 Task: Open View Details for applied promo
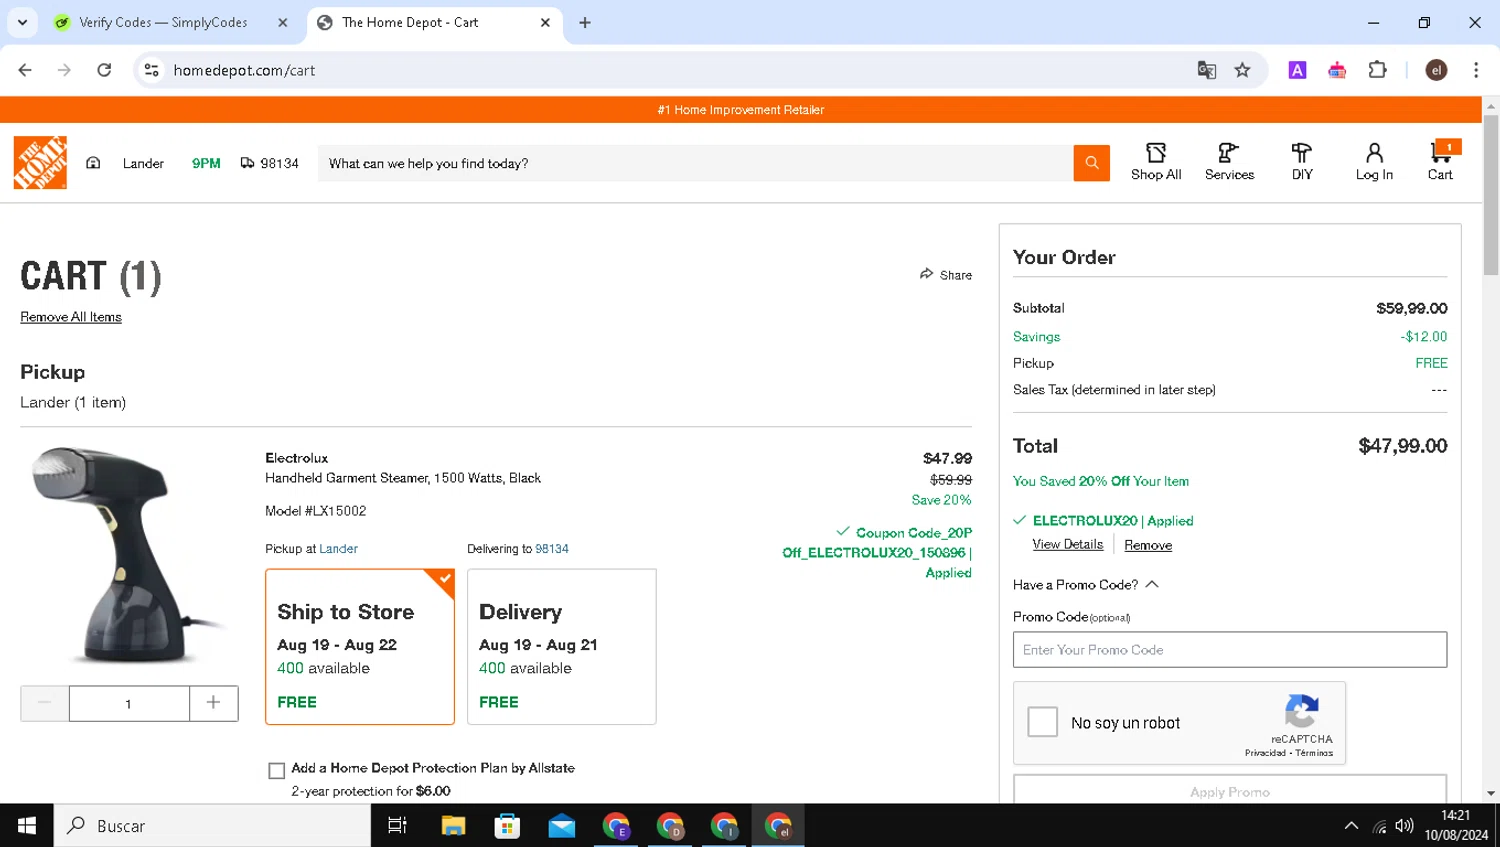pyautogui.click(x=1067, y=544)
